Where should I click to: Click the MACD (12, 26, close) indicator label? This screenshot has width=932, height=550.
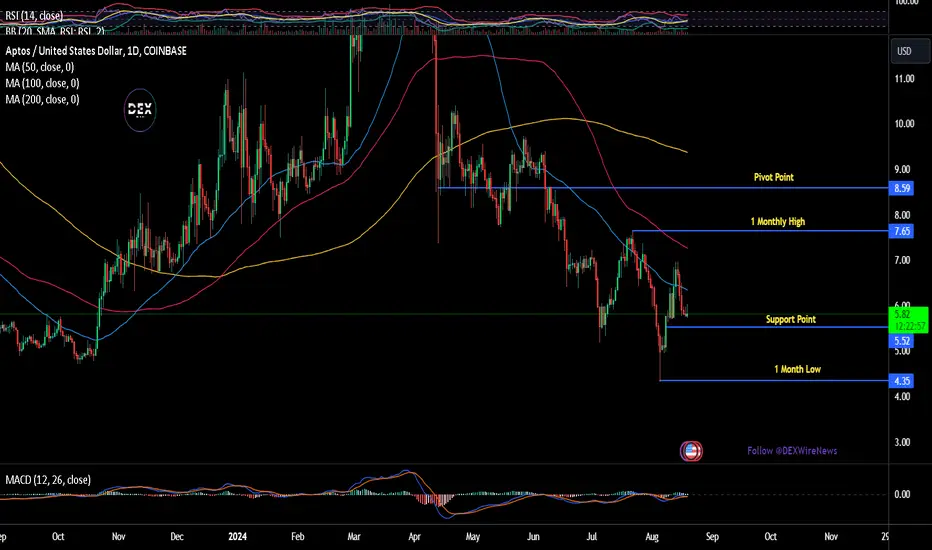pos(48,480)
